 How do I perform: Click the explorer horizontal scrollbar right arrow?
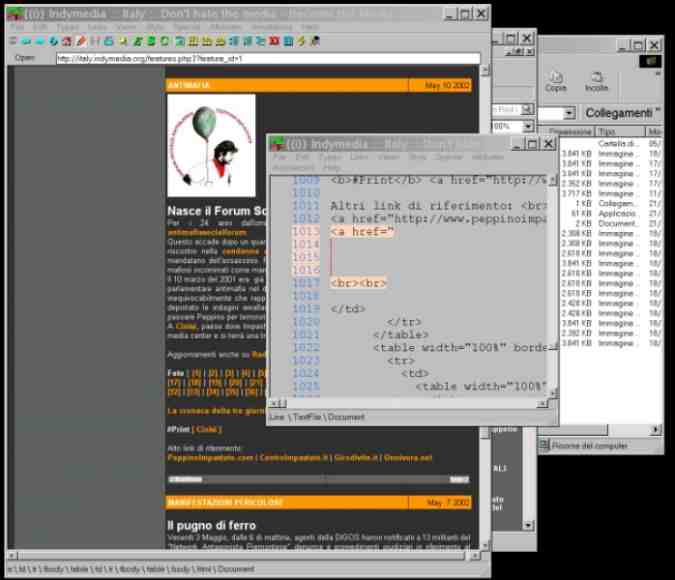(656, 429)
